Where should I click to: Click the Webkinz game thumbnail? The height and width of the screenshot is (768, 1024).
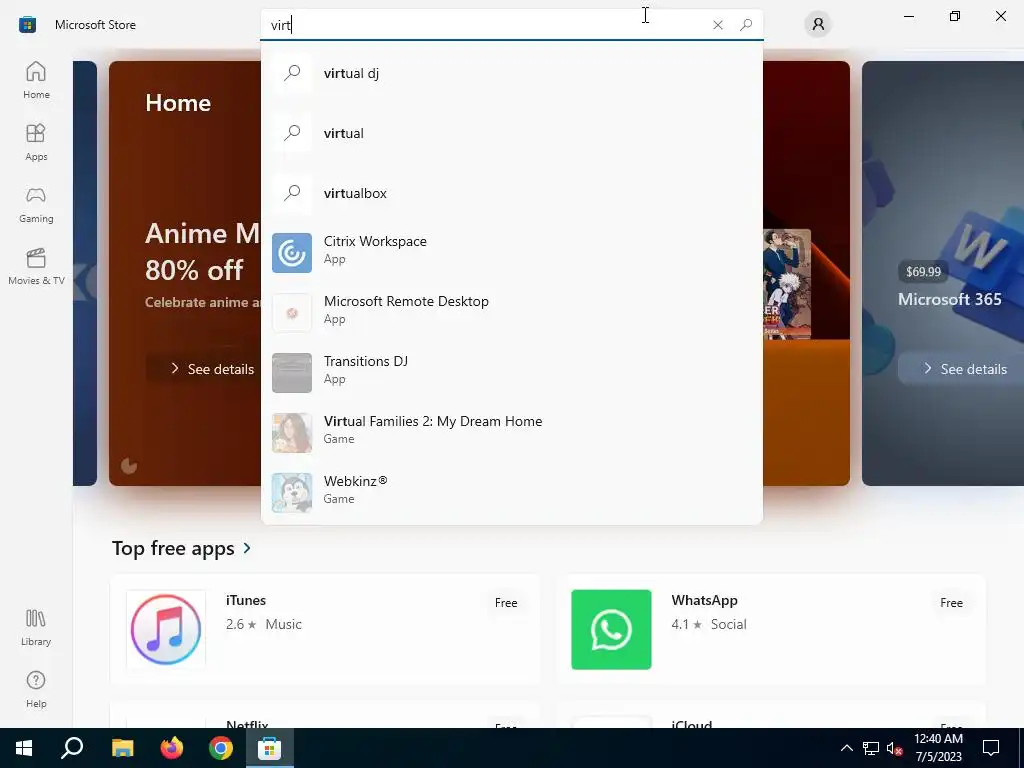click(292, 493)
